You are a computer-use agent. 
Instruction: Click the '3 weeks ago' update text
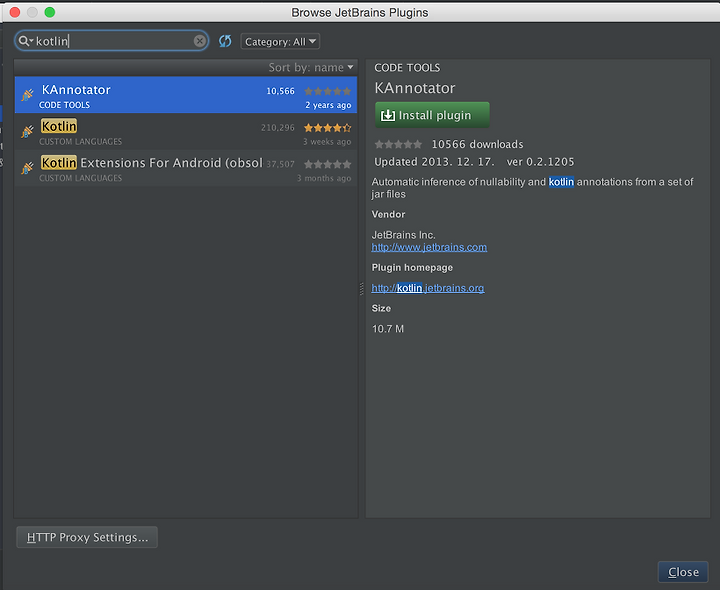pos(327,141)
